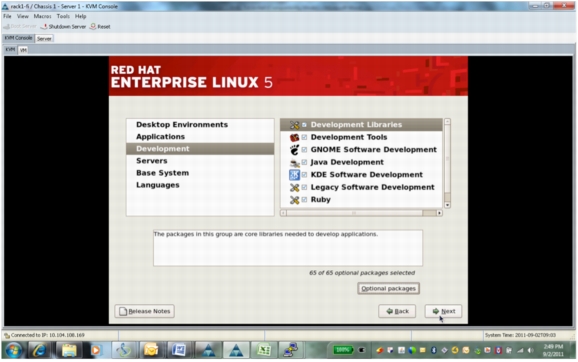Click the Ruby group icon
Image resolution: width=578 pixels, height=362 pixels.
tap(294, 200)
